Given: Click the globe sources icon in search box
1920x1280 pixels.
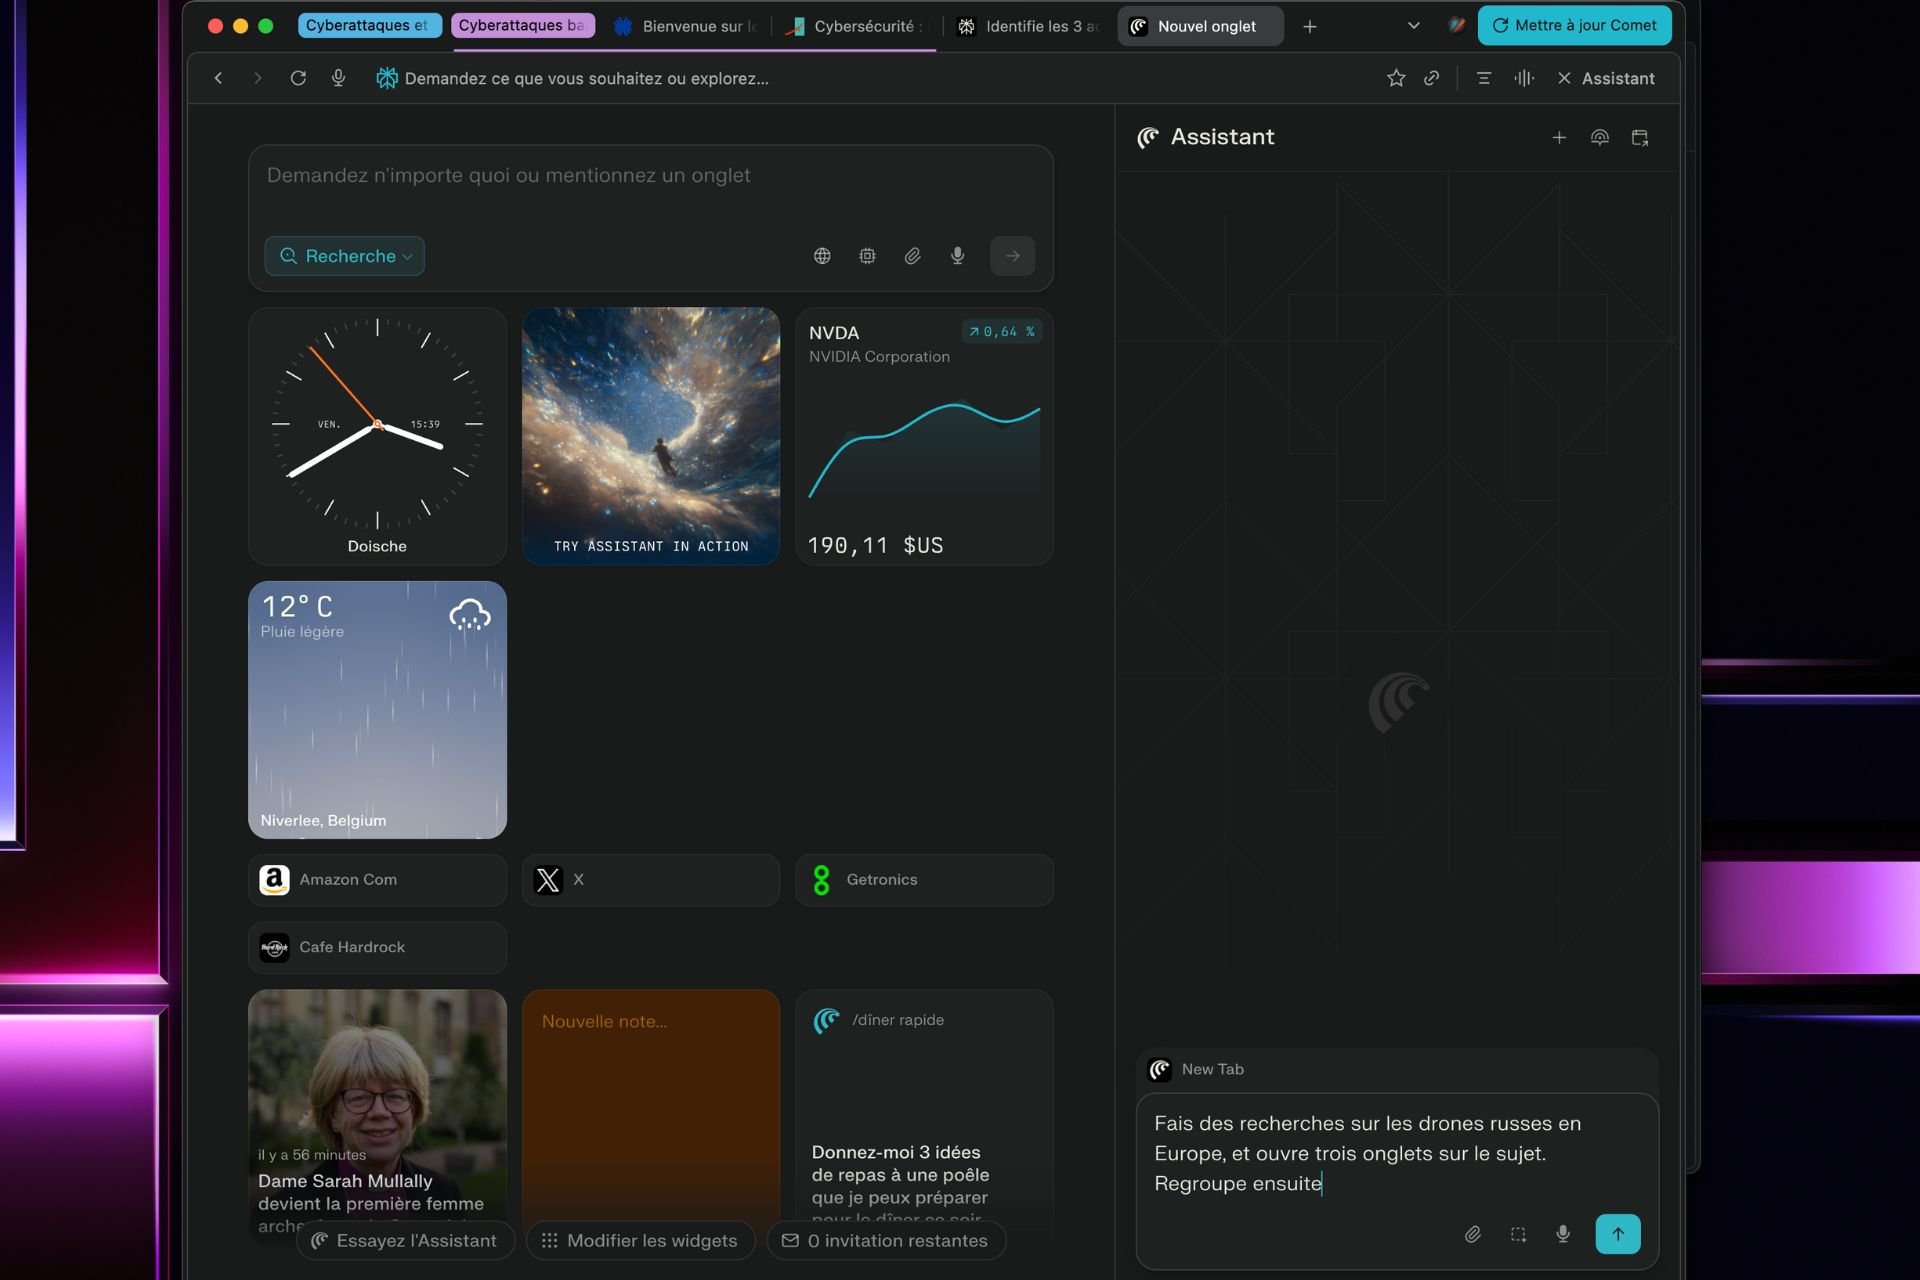Looking at the screenshot, I should 822,256.
